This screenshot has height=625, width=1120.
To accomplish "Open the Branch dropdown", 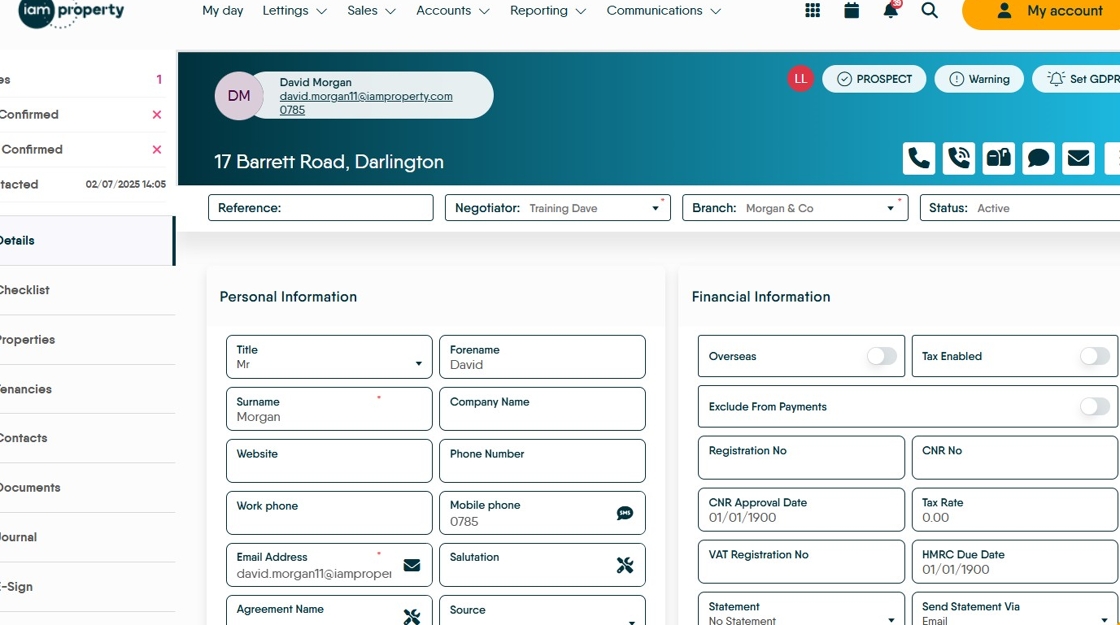I will pyautogui.click(x=795, y=208).
